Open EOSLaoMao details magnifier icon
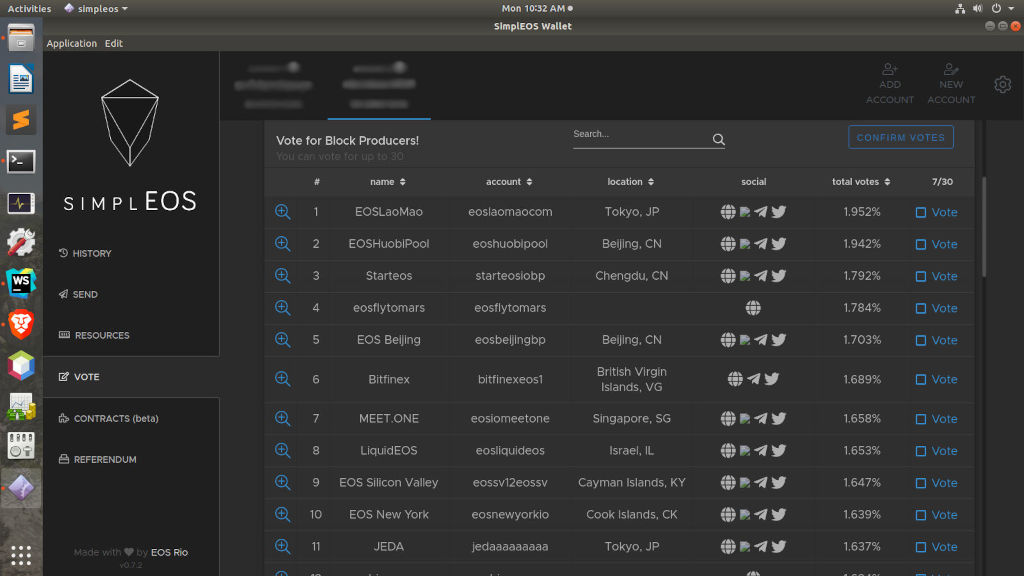The width and height of the screenshot is (1024, 576). coord(283,212)
